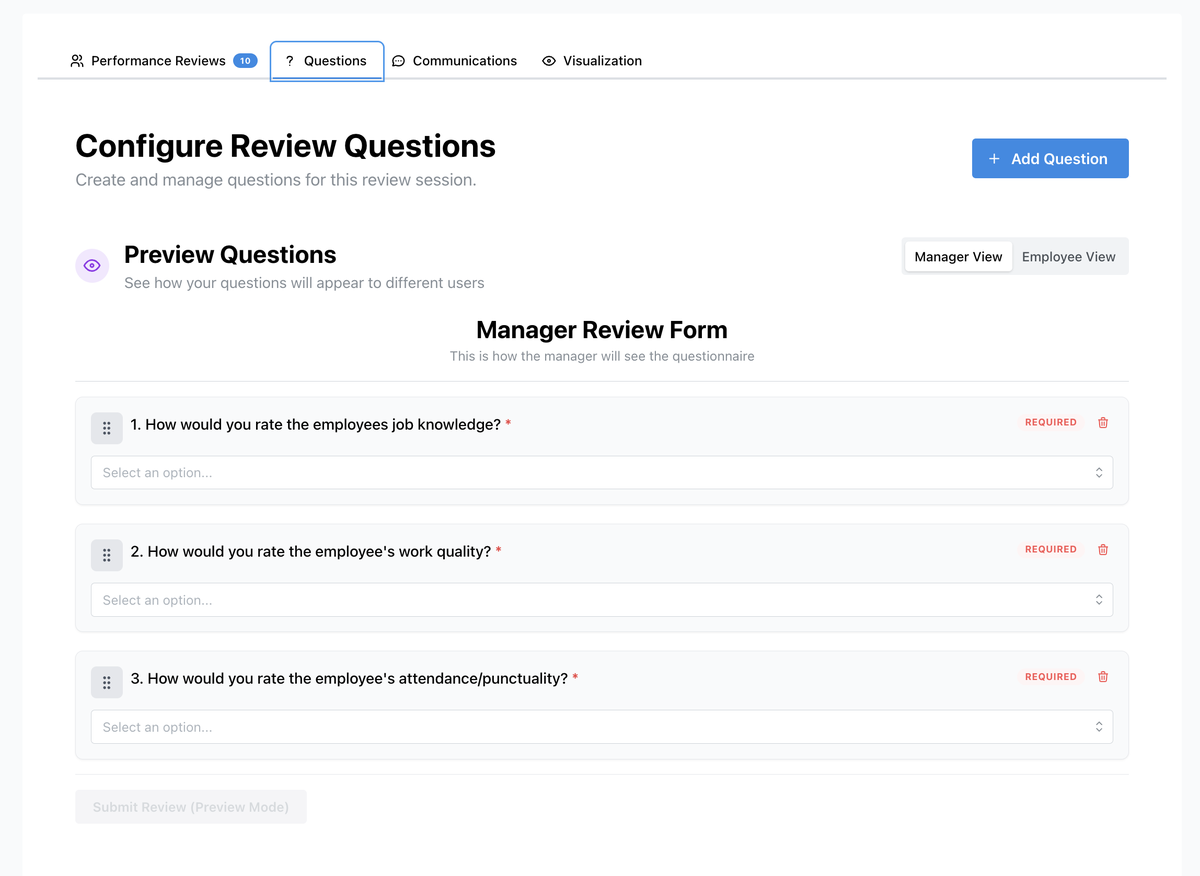
Task: Open the attendance/punctuality rating dropdown
Action: 602,727
